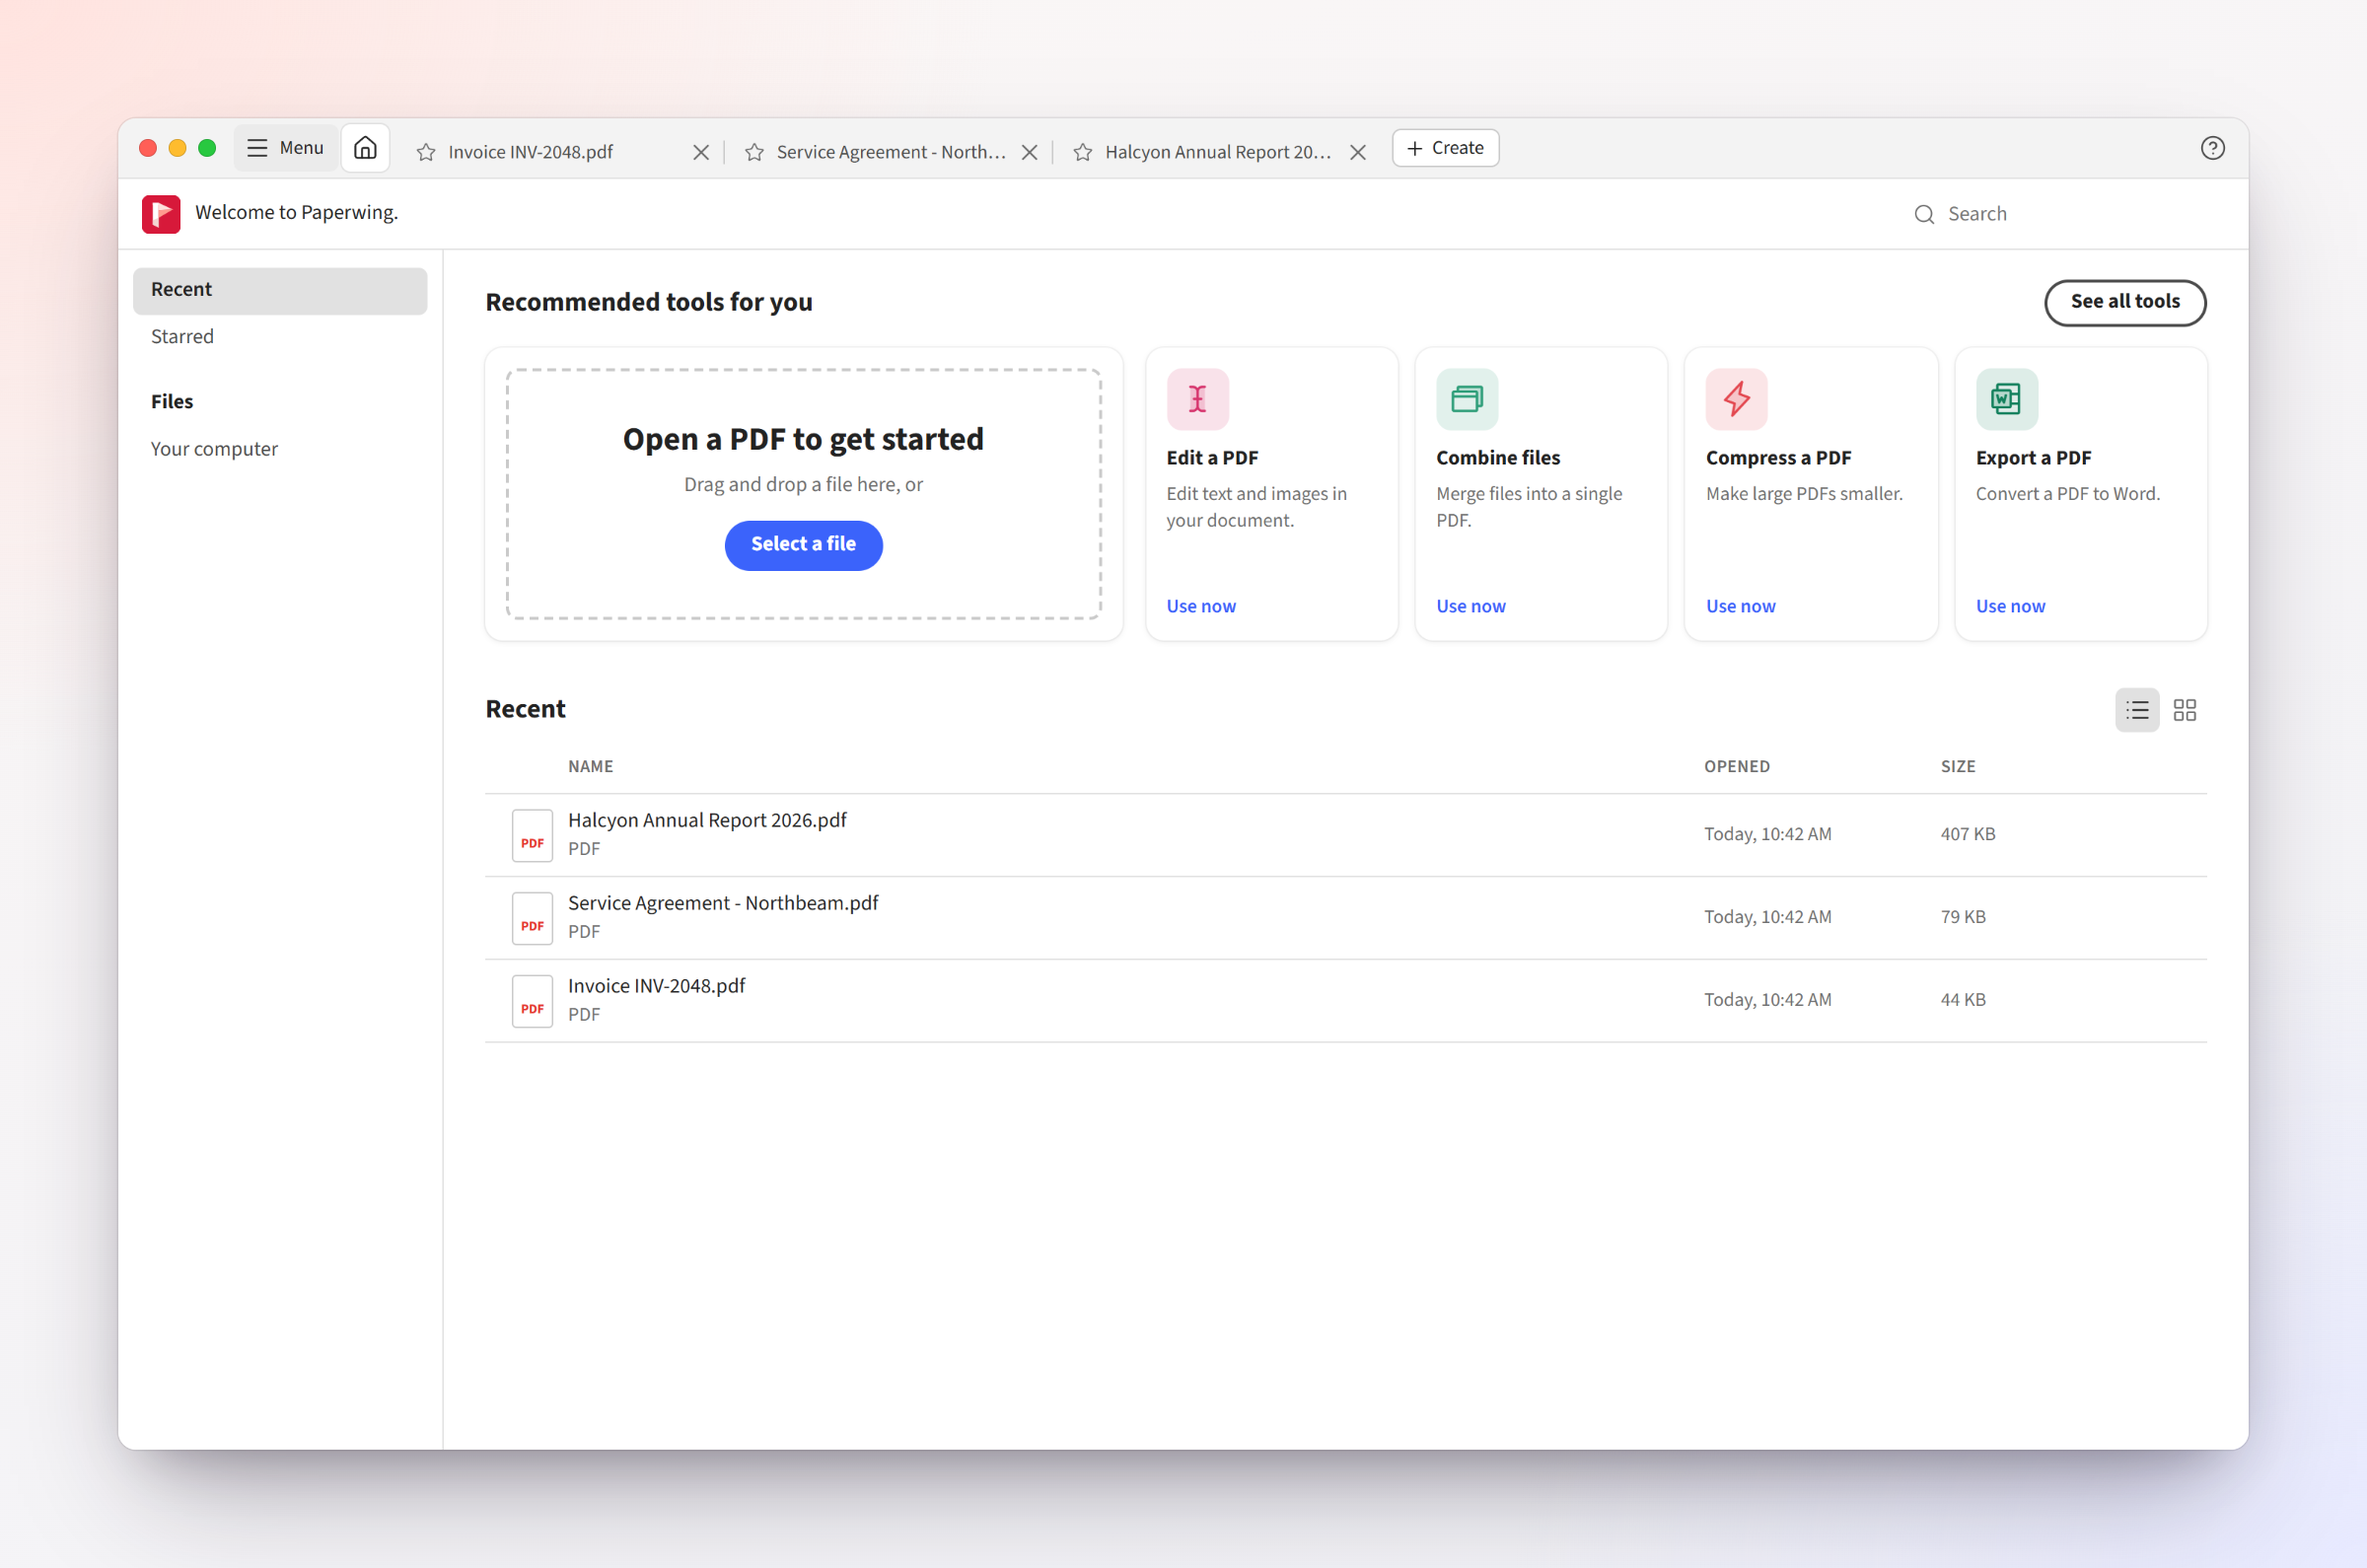Click the Edit a PDF tool icon
The image size is (2367, 1568).
click(1197, 399)
